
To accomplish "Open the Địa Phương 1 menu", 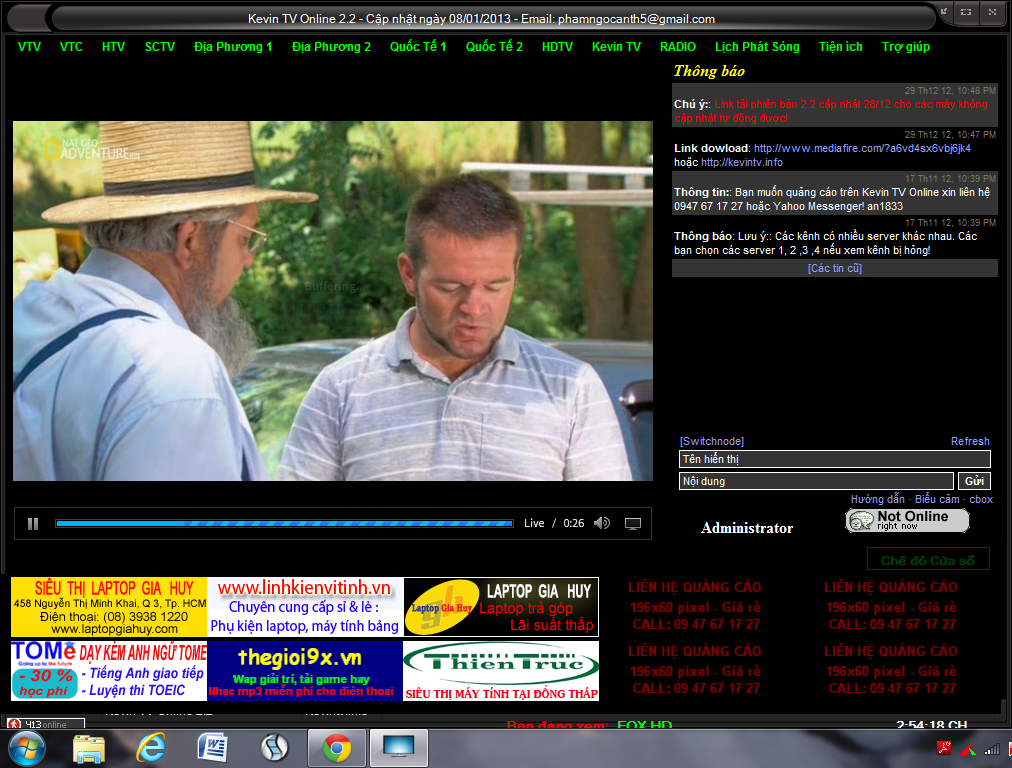I will click(x=233, y=46).
